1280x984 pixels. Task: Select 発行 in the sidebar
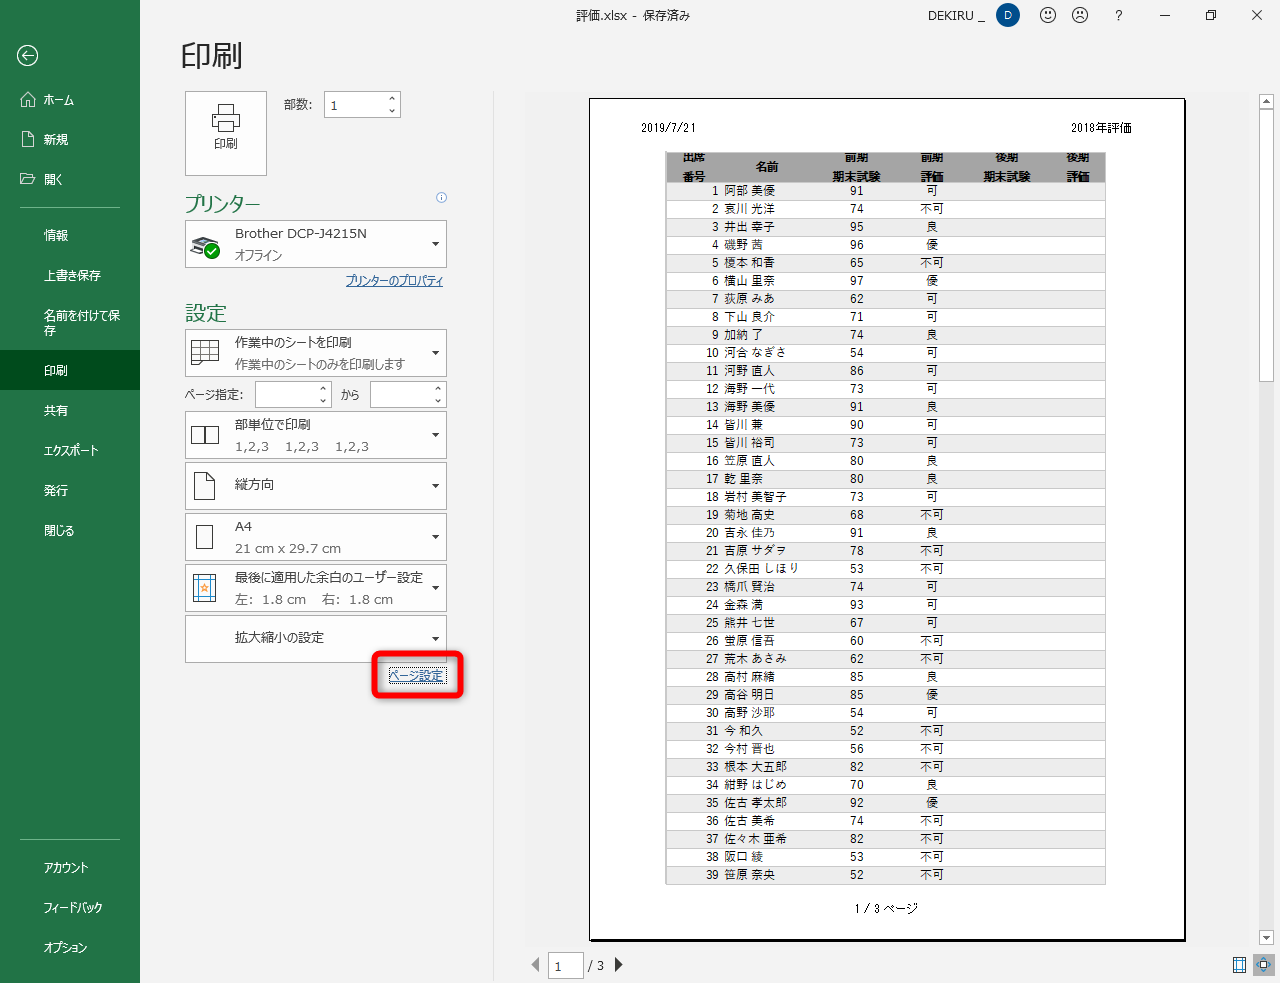(70, 491)
